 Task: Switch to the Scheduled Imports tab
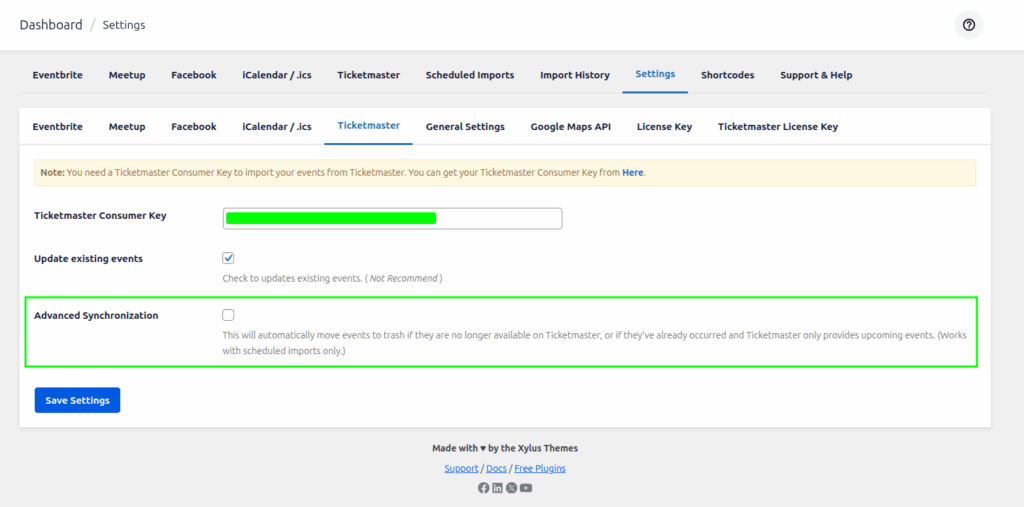[x=469, y=75]
